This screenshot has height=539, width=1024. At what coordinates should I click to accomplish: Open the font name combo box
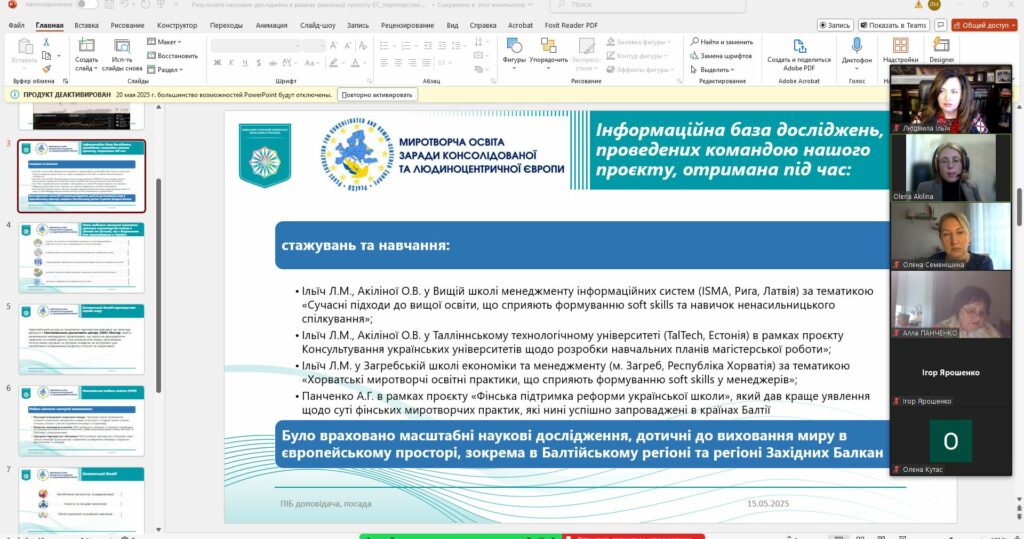click(x=256, y=45)
